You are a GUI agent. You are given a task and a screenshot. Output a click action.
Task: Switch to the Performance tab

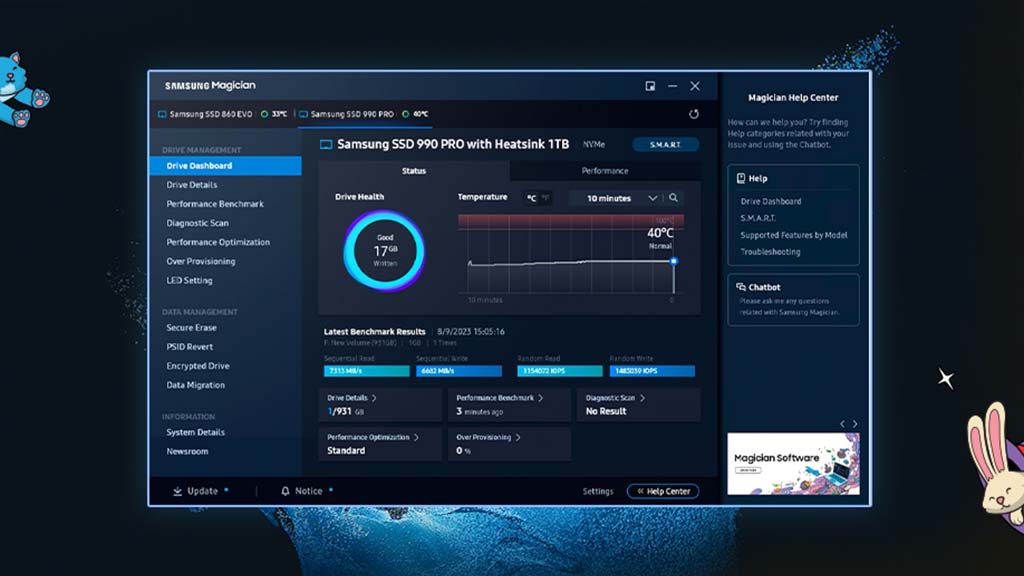(x=605, y=171)
